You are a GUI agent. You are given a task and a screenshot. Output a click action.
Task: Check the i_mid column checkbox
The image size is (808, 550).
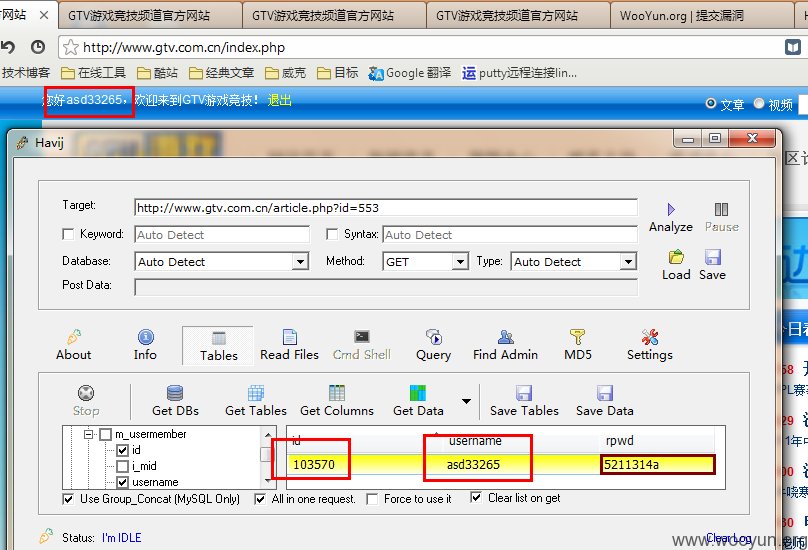coord(122,466)
